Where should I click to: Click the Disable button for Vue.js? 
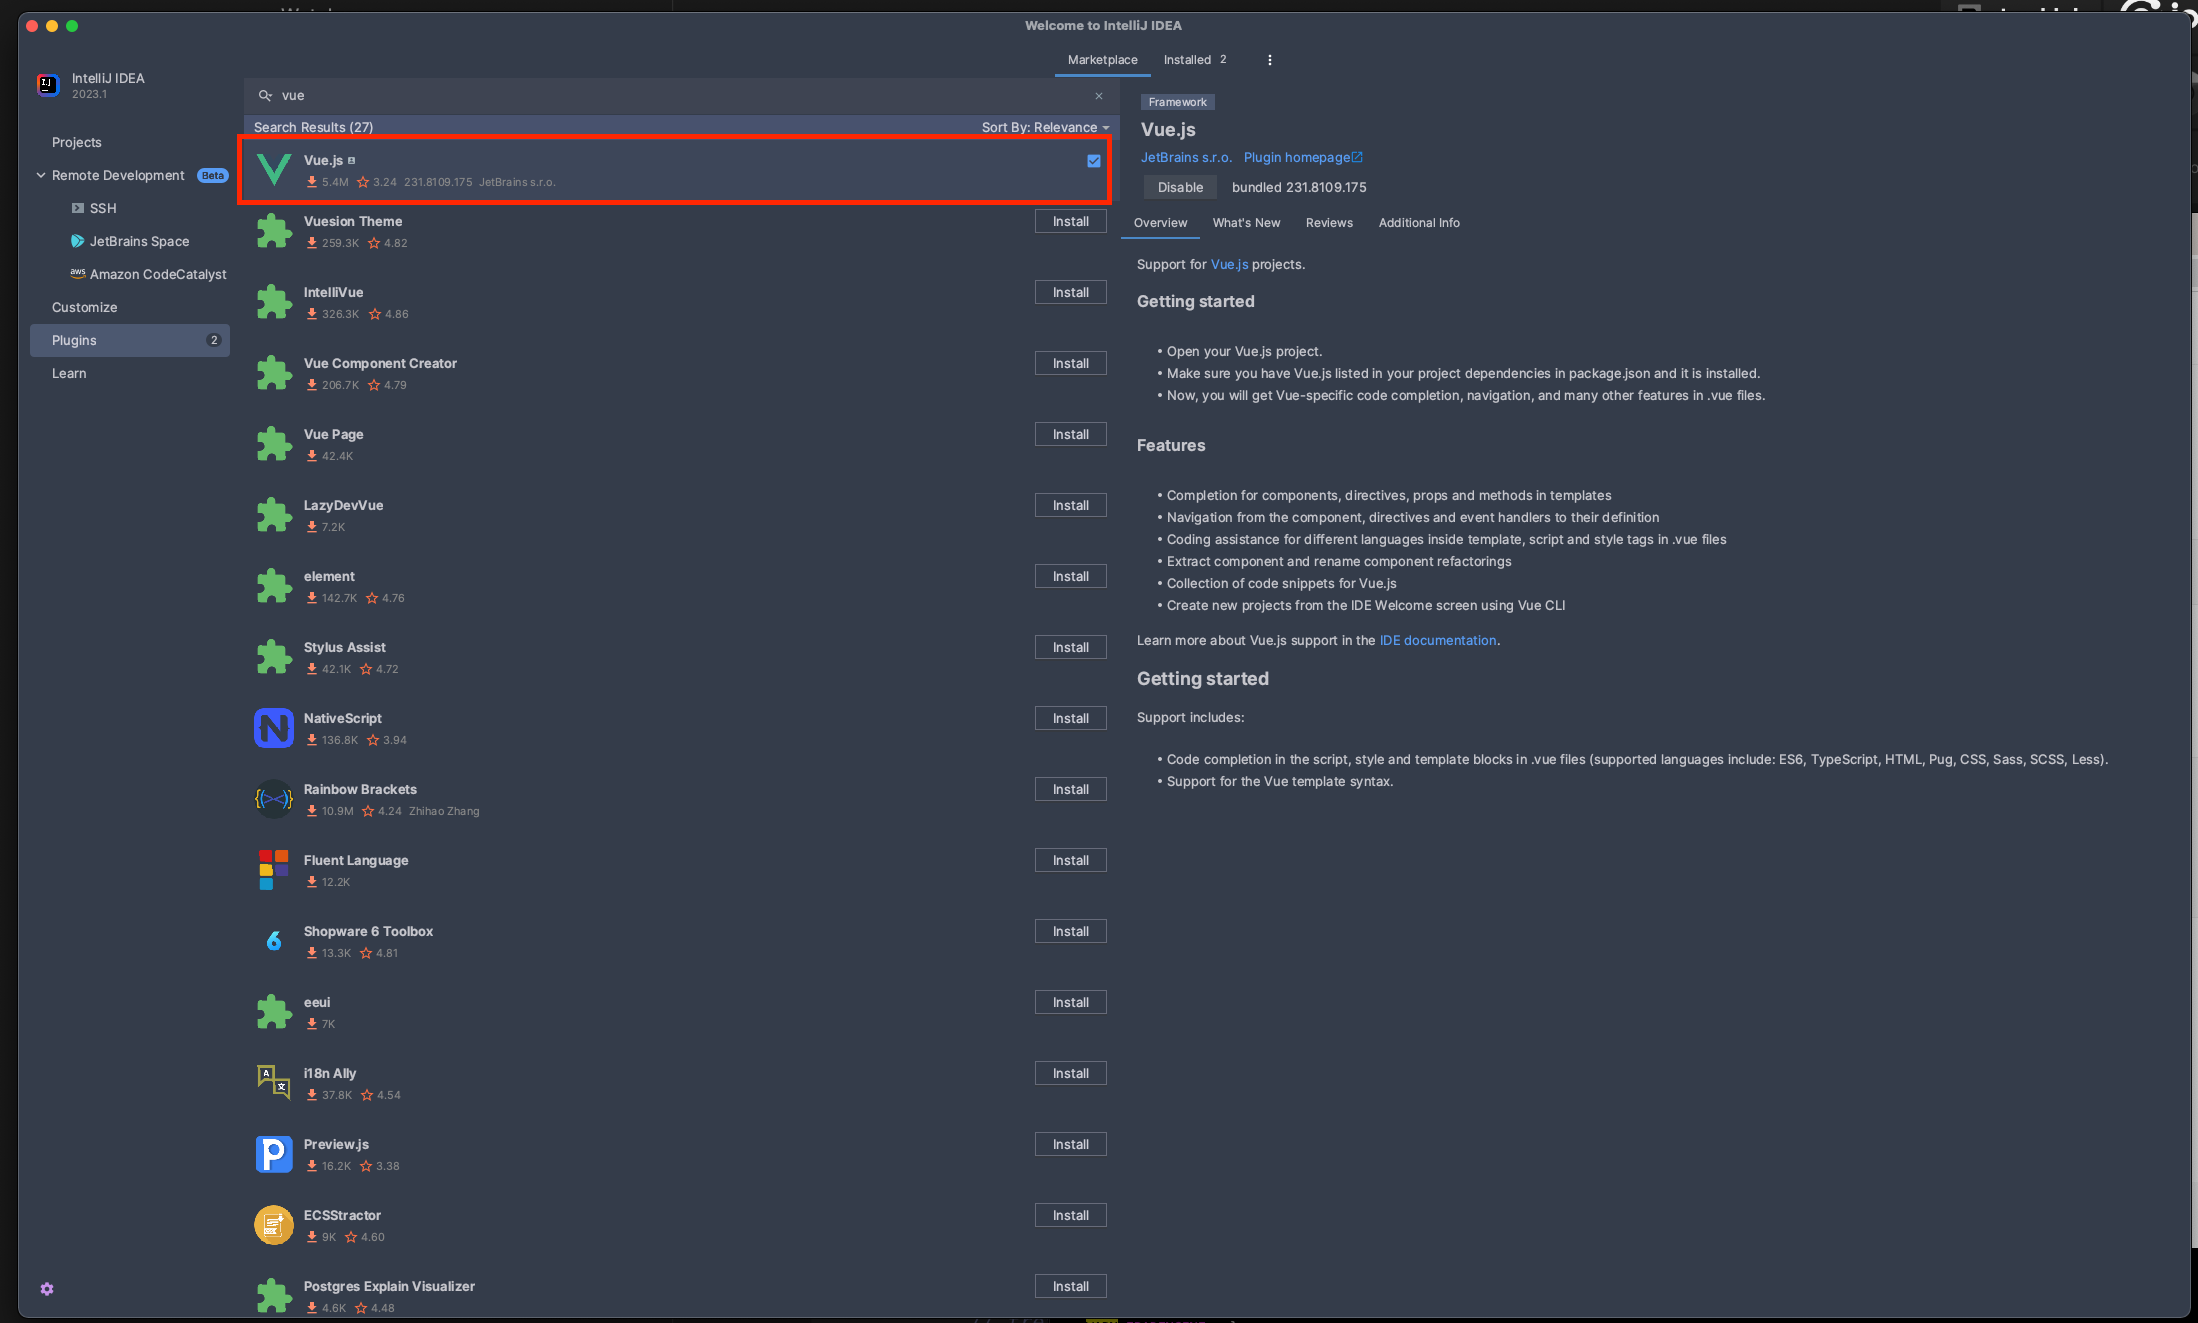pyautogui.click(x=1180, y=187)
